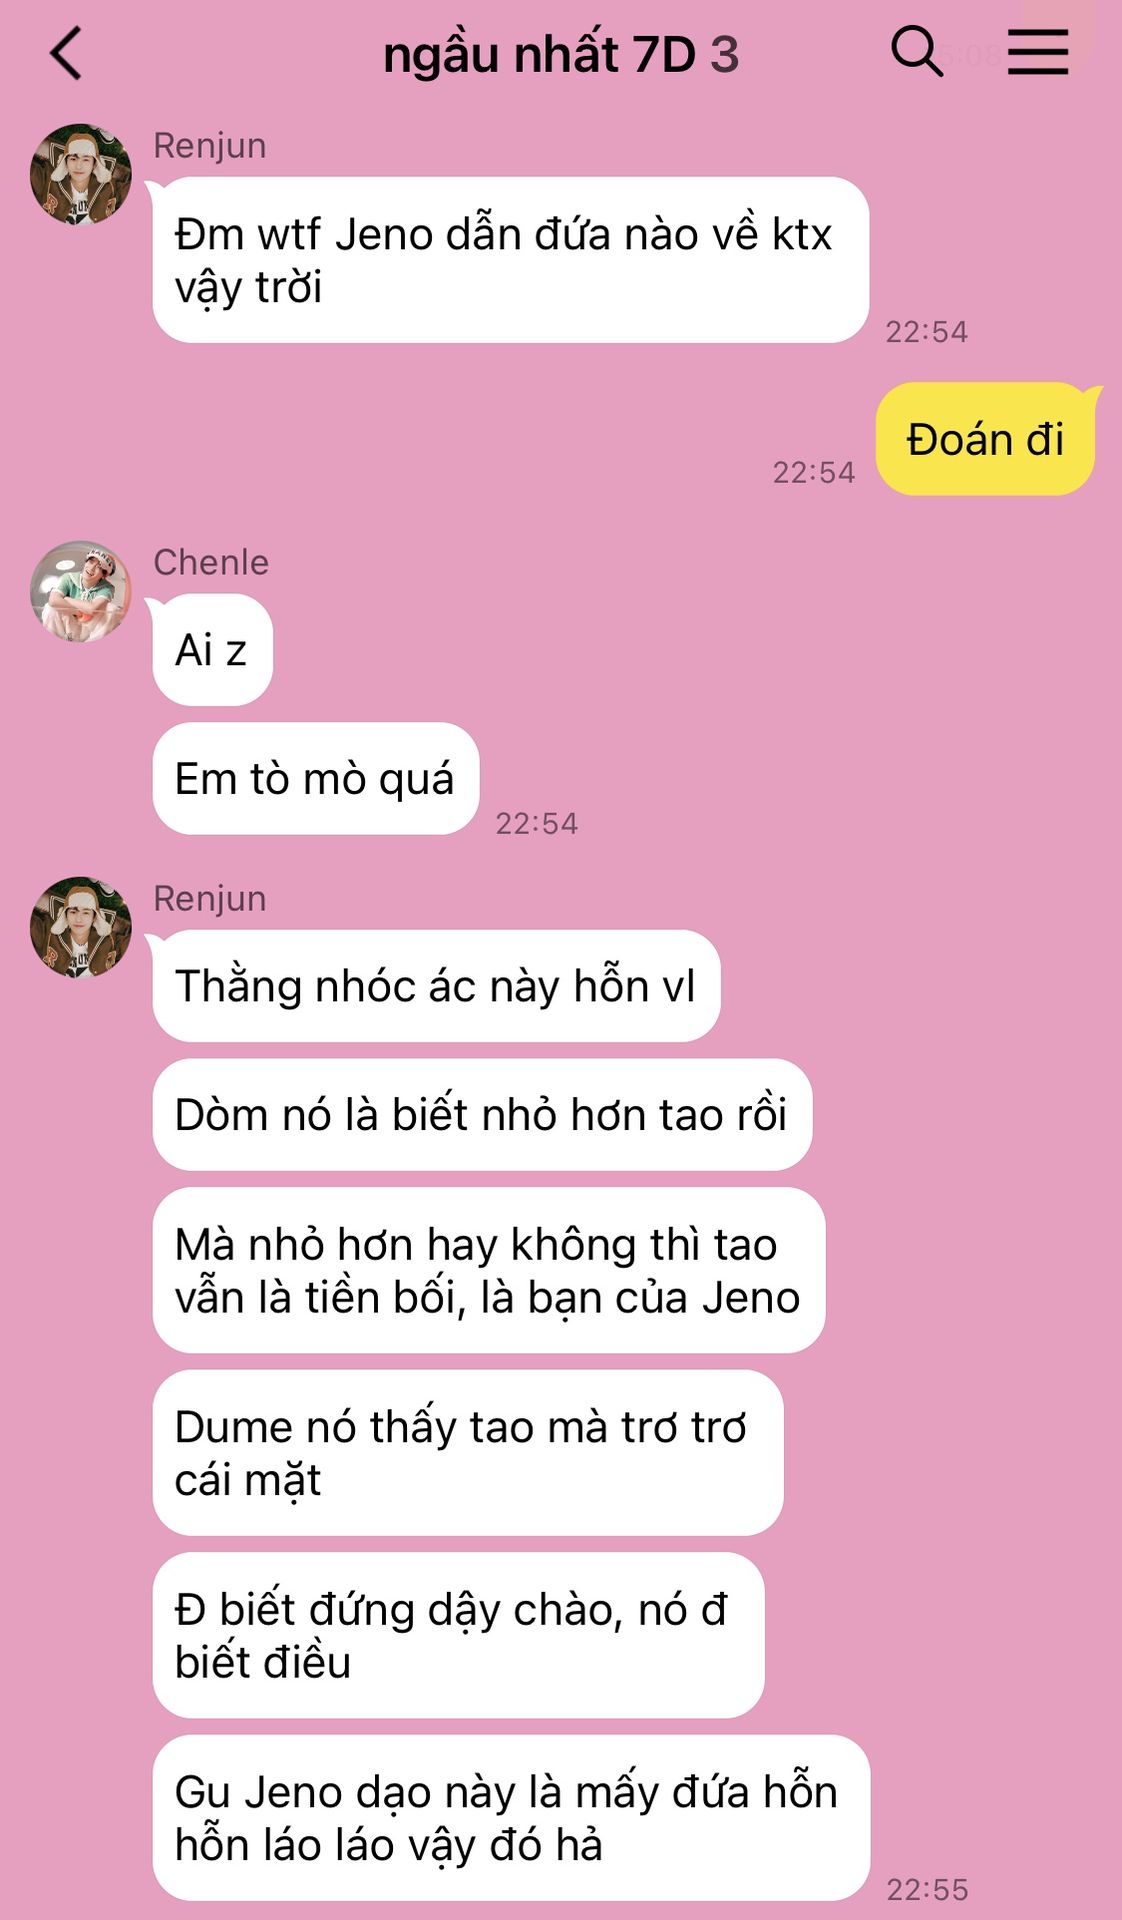This screenshot has height=1920, width=1122.
Task: Tap the member count '3' in header
Action: click(x=724, y=55)
